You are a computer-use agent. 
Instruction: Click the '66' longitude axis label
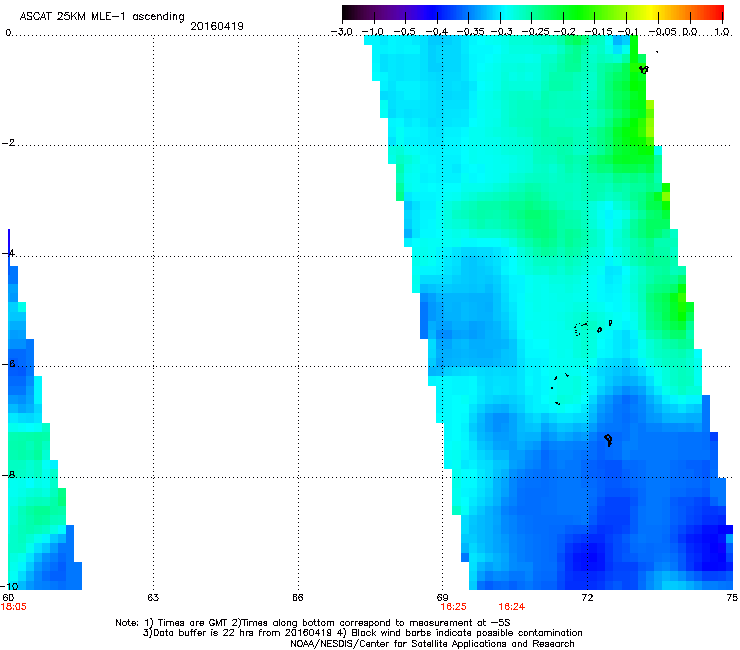[297, 597]
